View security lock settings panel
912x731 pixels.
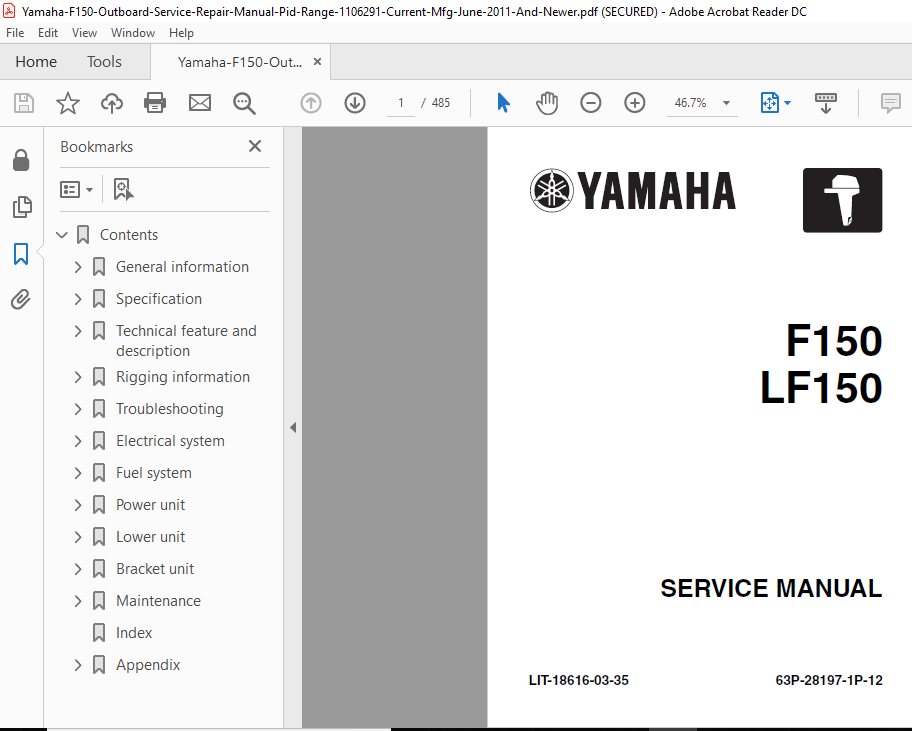[21, 160]
